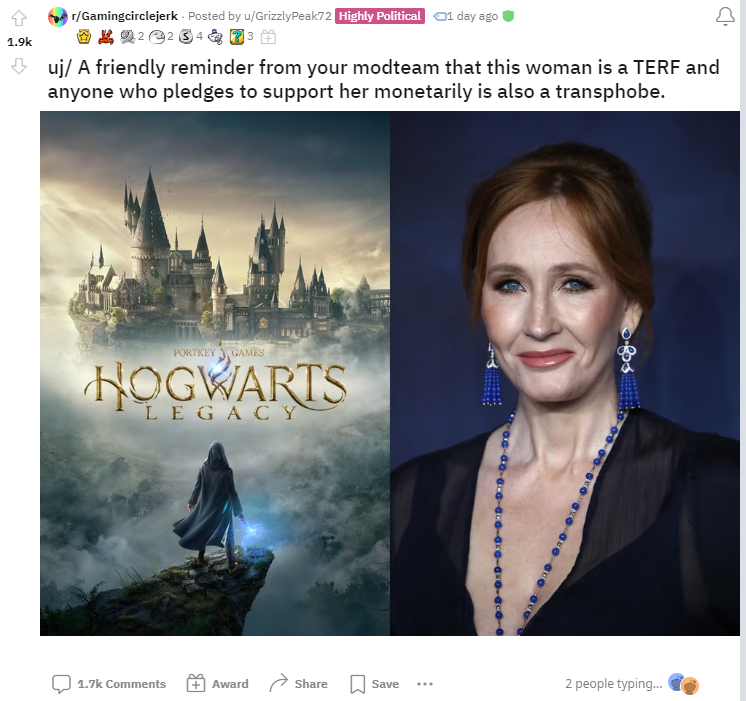The height and width of the screenshot is (701, 746).
Task: Filter by the Highly Political flair
Action: coord(380,16)
